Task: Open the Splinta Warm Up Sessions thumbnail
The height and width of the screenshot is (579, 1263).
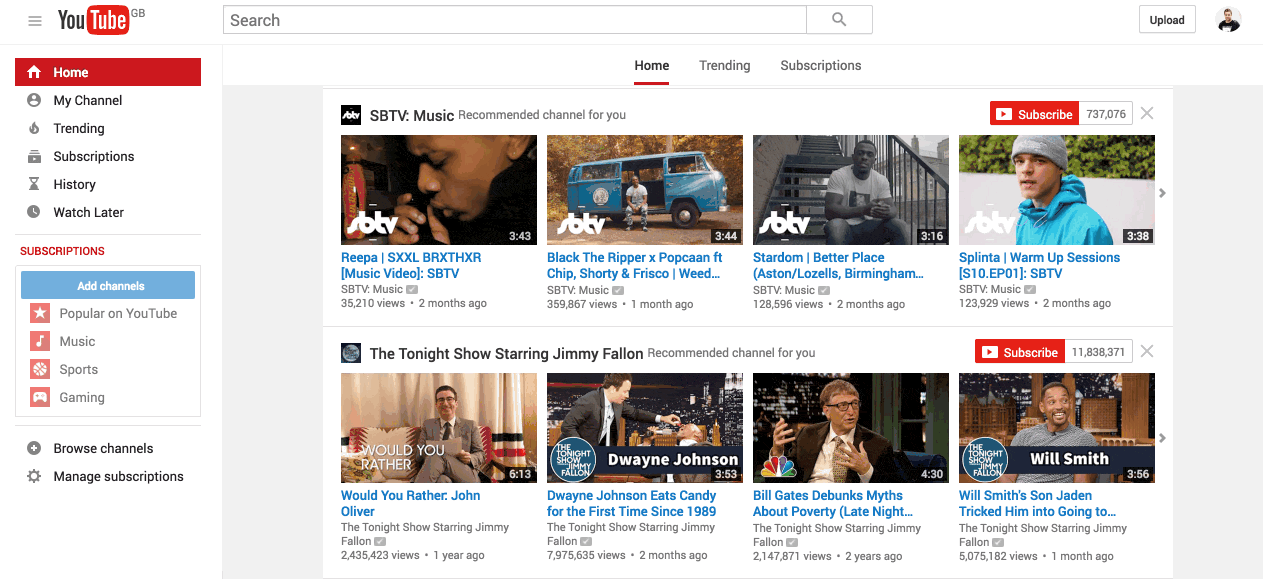Action: (x=1057, y=190)
